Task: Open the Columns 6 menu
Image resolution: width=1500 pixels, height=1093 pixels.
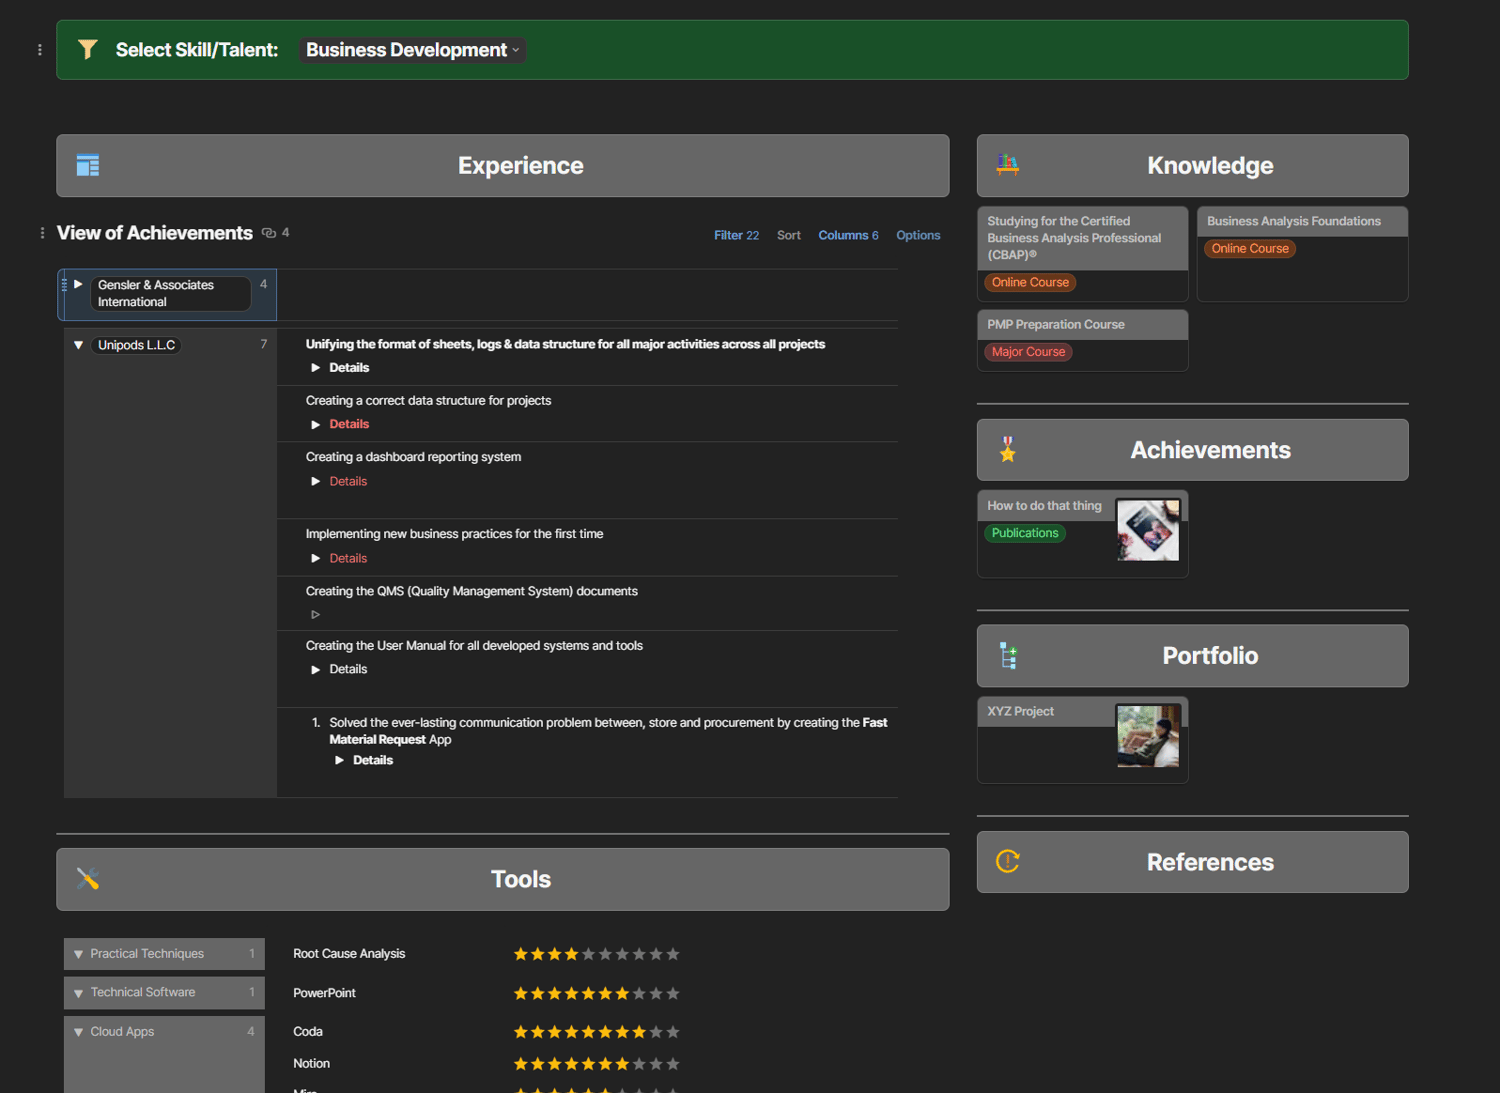Action: click(x=848, y=235)
